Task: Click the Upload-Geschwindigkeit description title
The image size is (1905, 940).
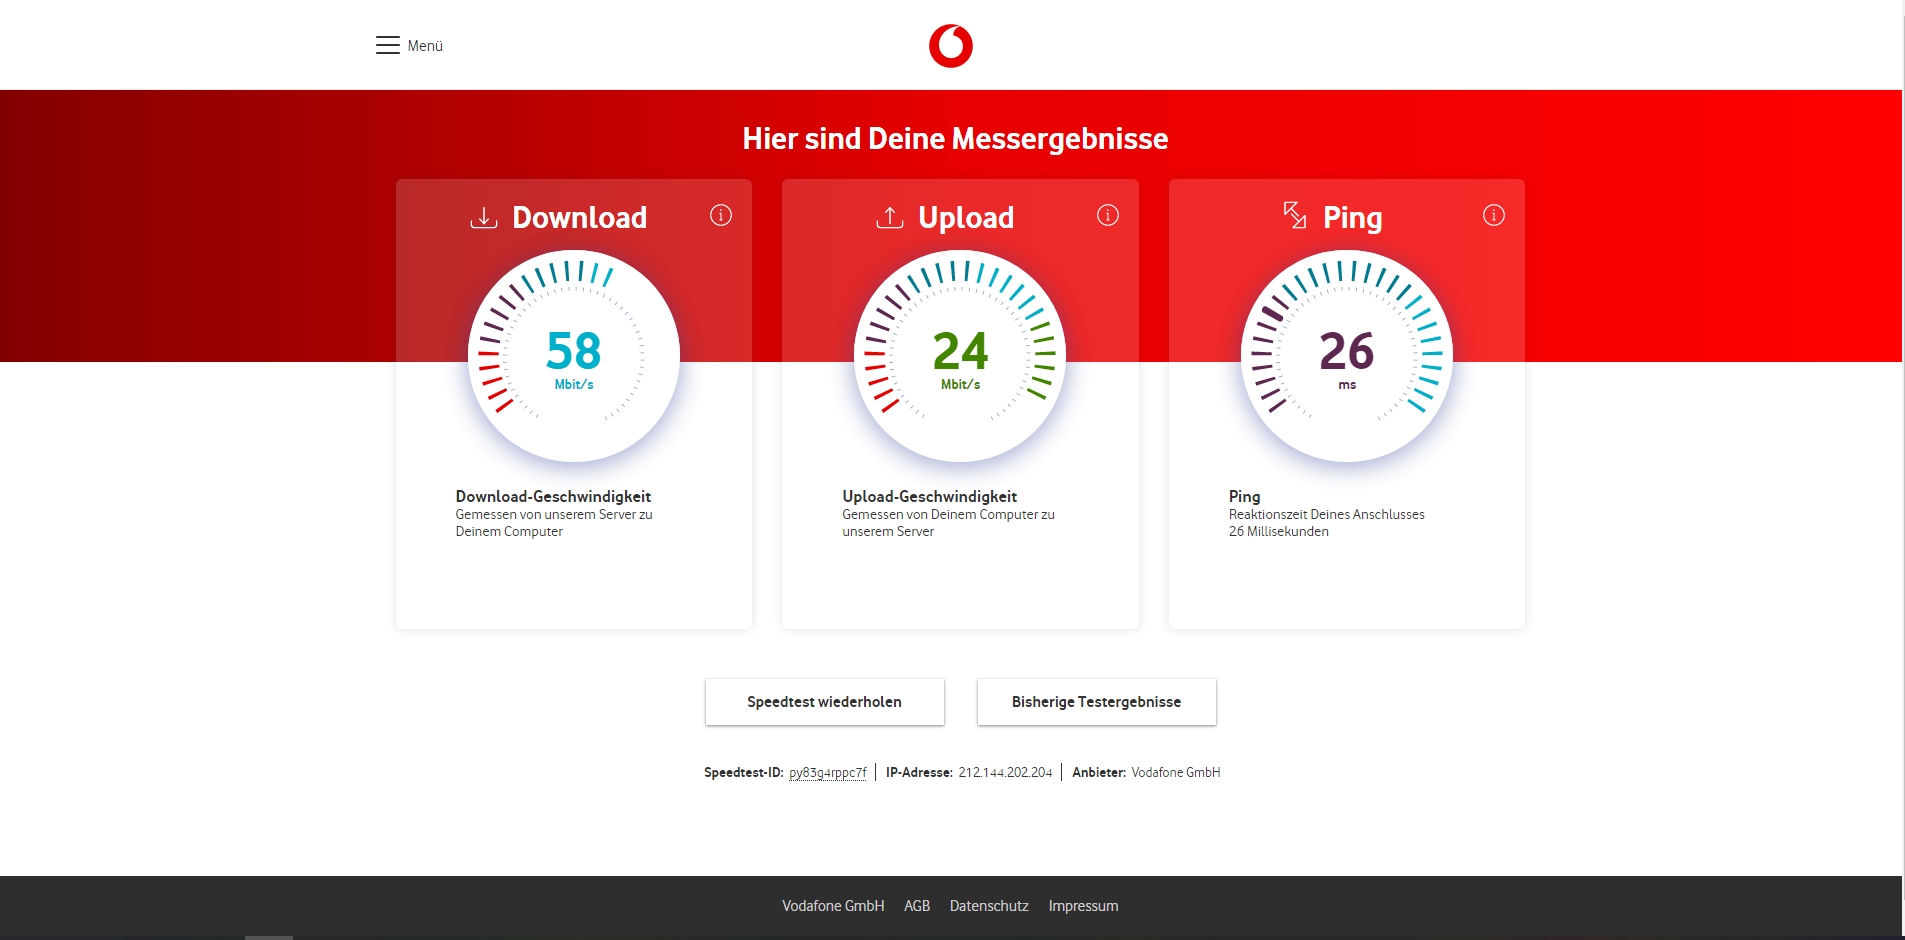Action: pyautogui.click(x=930, y=496)
